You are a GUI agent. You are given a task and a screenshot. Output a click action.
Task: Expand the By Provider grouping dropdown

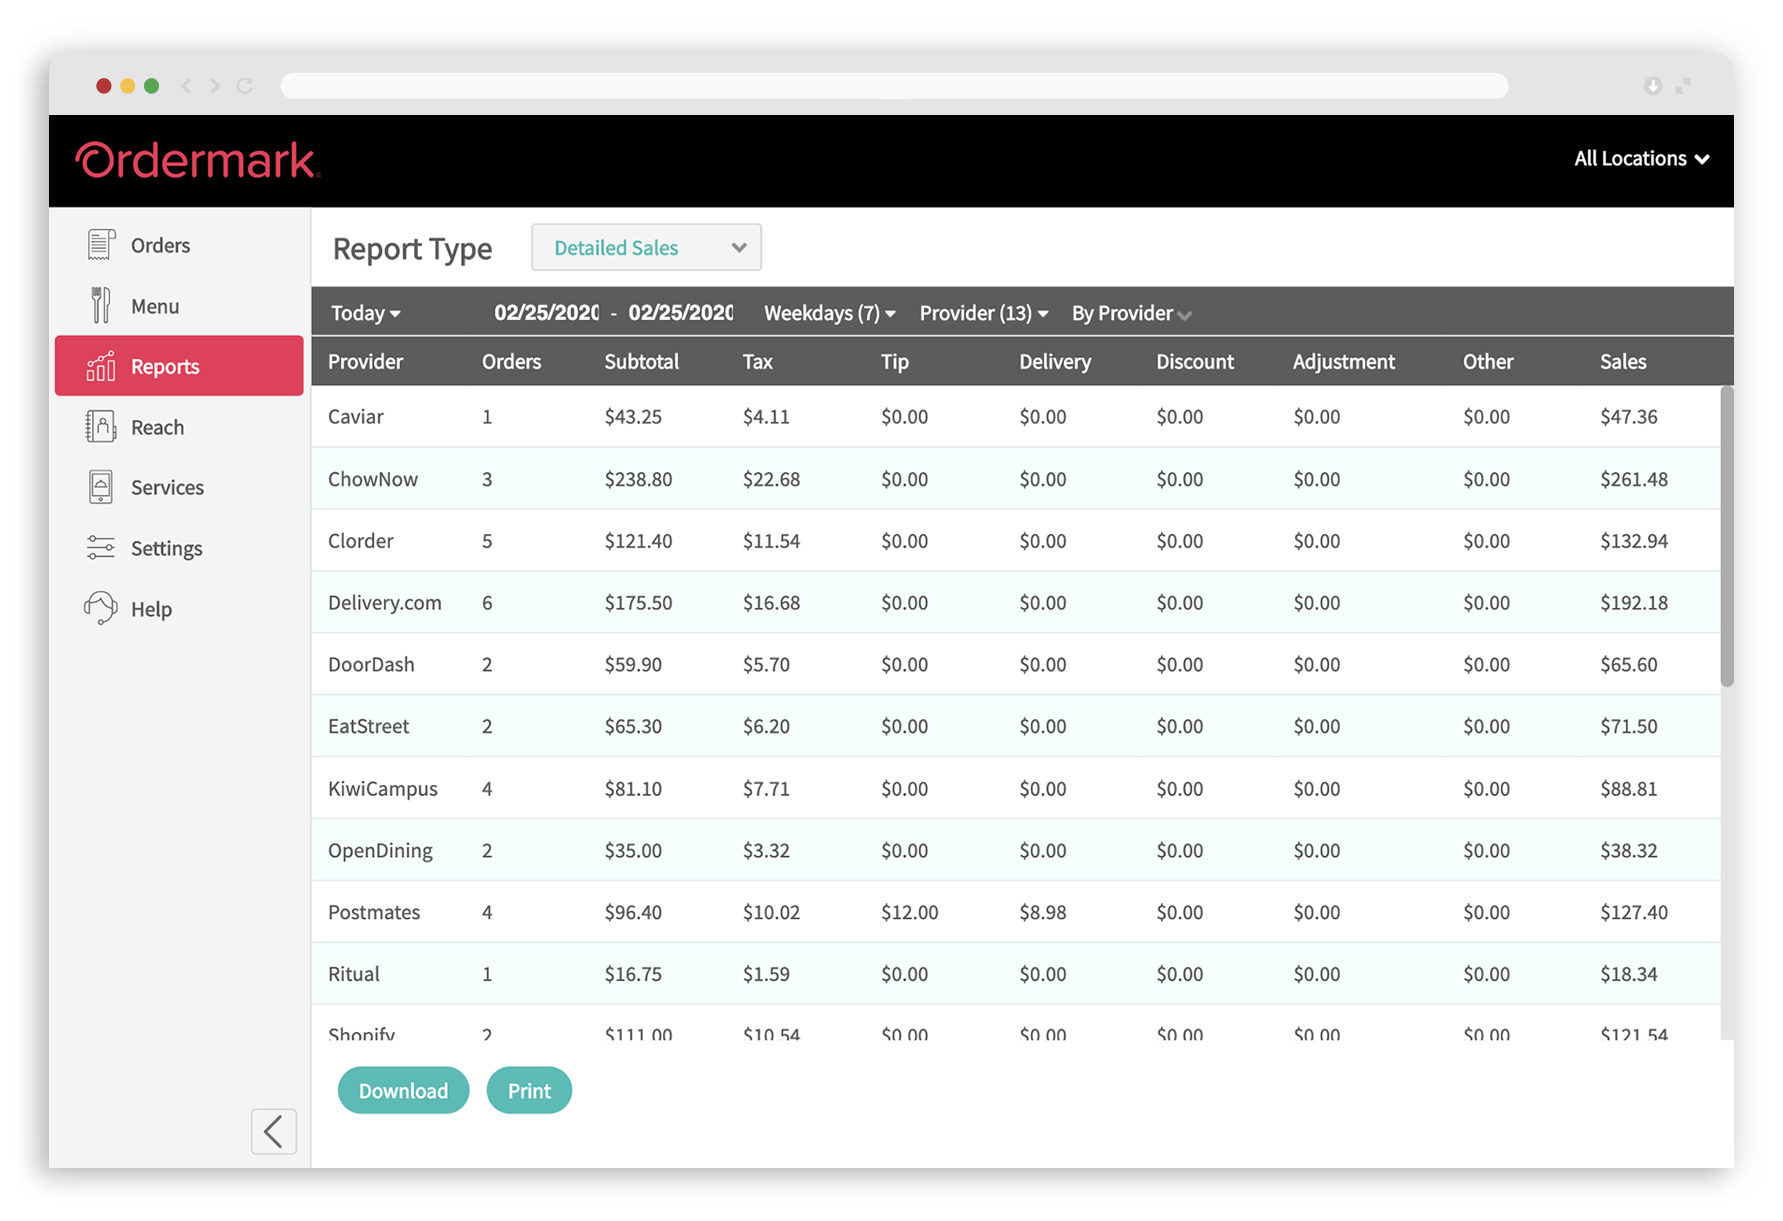(x=1131, y=313)
